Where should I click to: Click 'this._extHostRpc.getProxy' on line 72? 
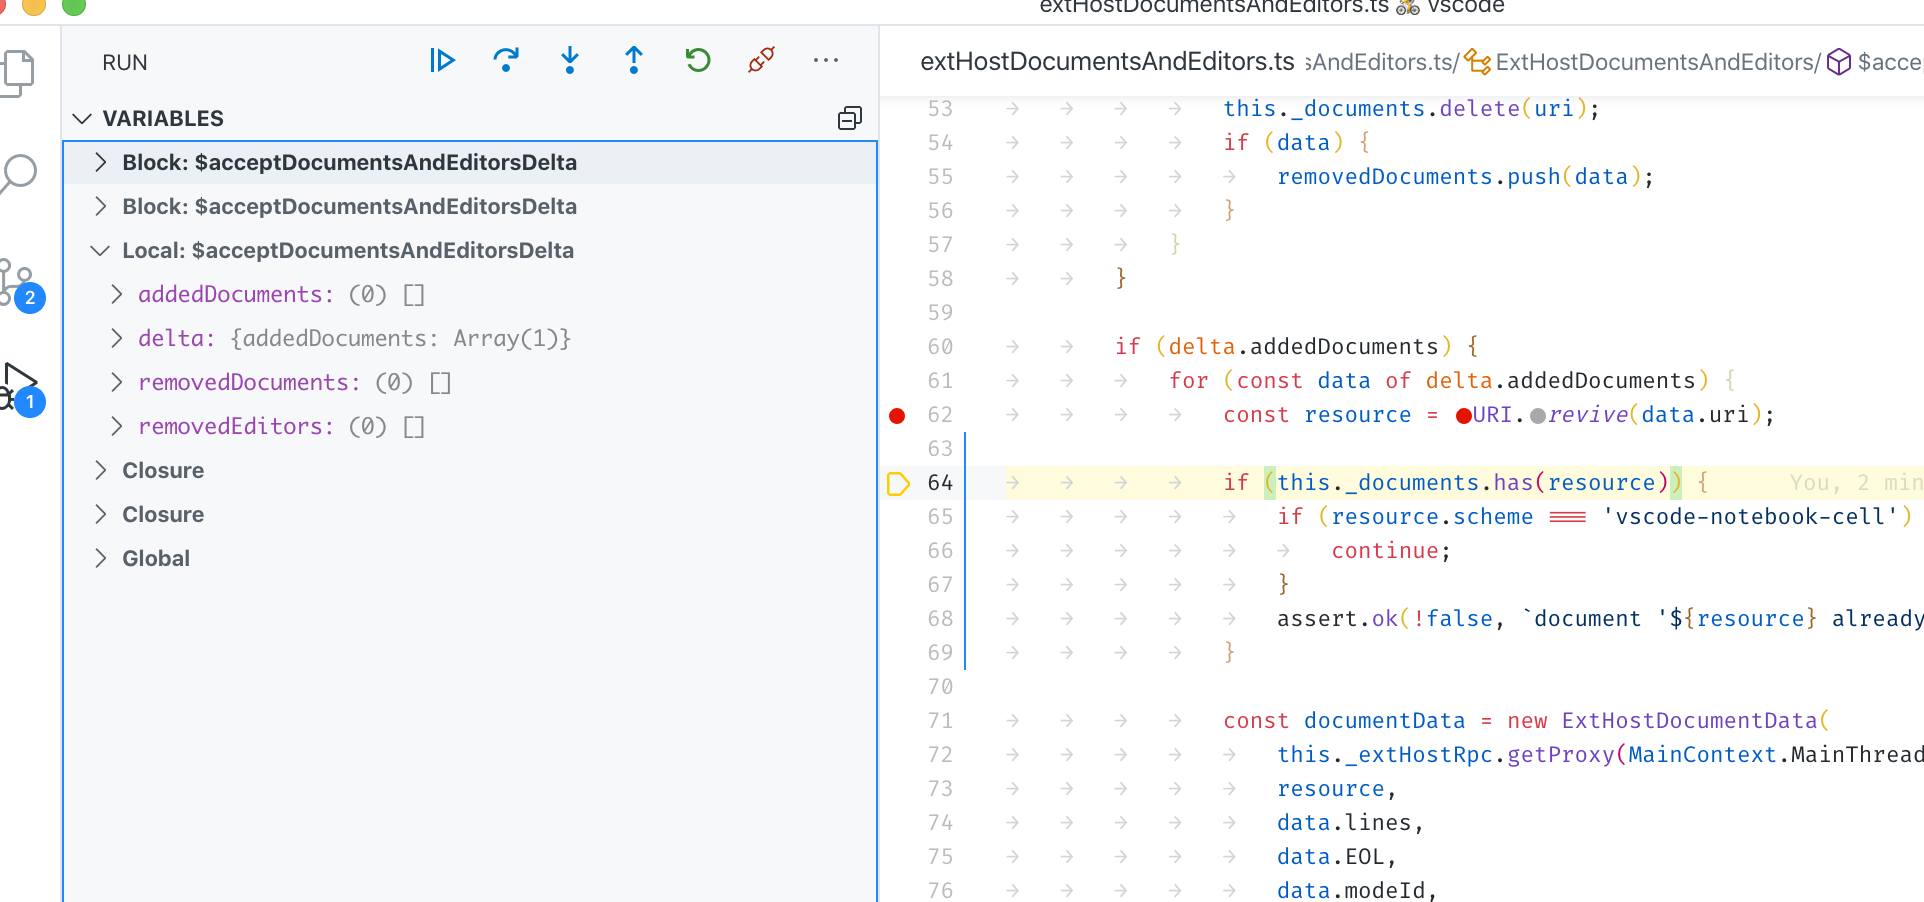tap(1445, 755)
